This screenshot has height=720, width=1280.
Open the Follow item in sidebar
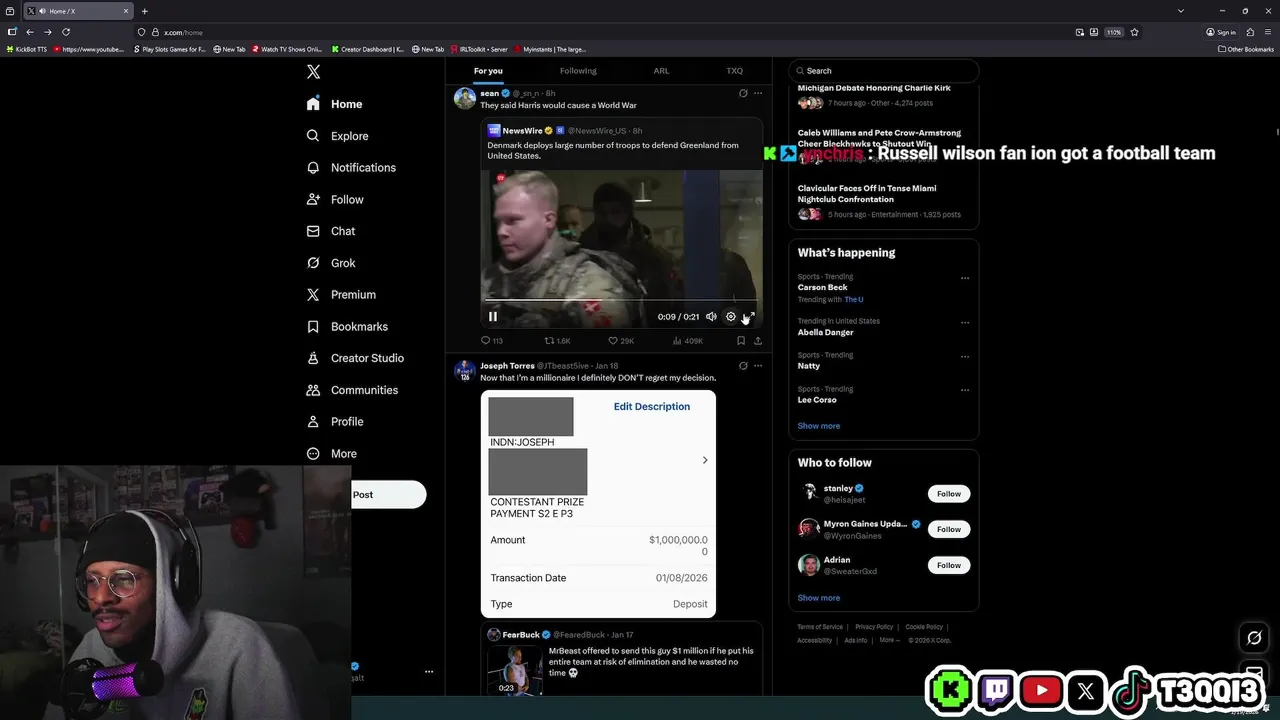click(335, 200)
